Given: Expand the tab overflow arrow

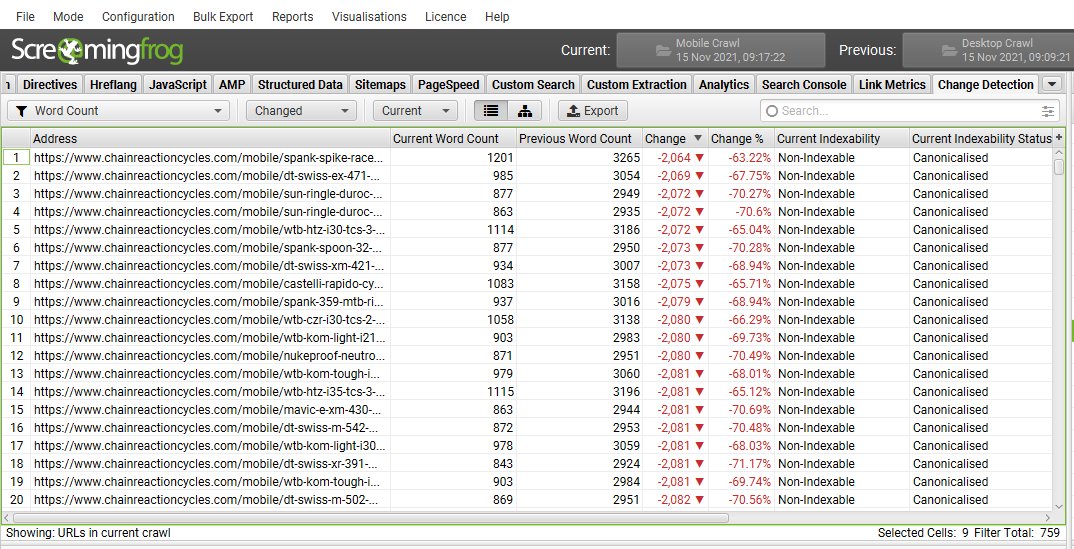Looking at the screenshot, I should coord(1051,85).
